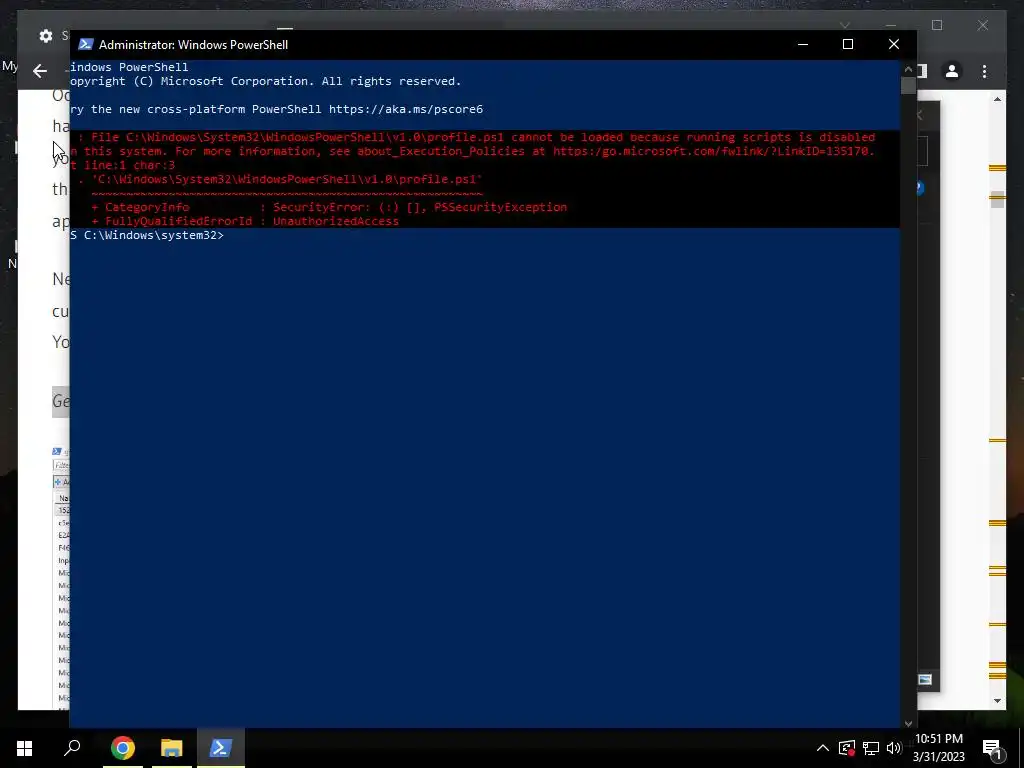1024x768 pixels.
Task: Click the https://aka.ms/pscore6 text in the console
Action: click(x=406, y=109)
